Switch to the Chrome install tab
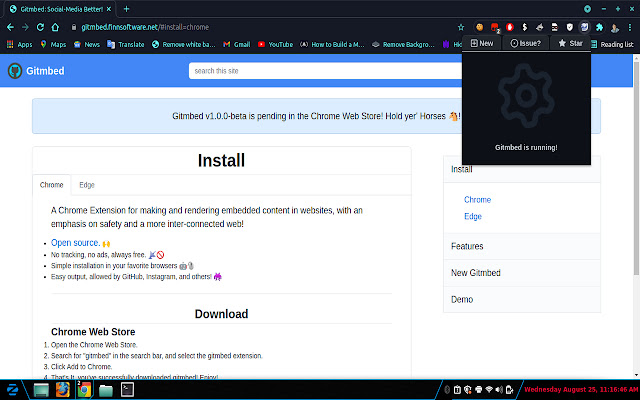640x400 pixels. (51, 185)
